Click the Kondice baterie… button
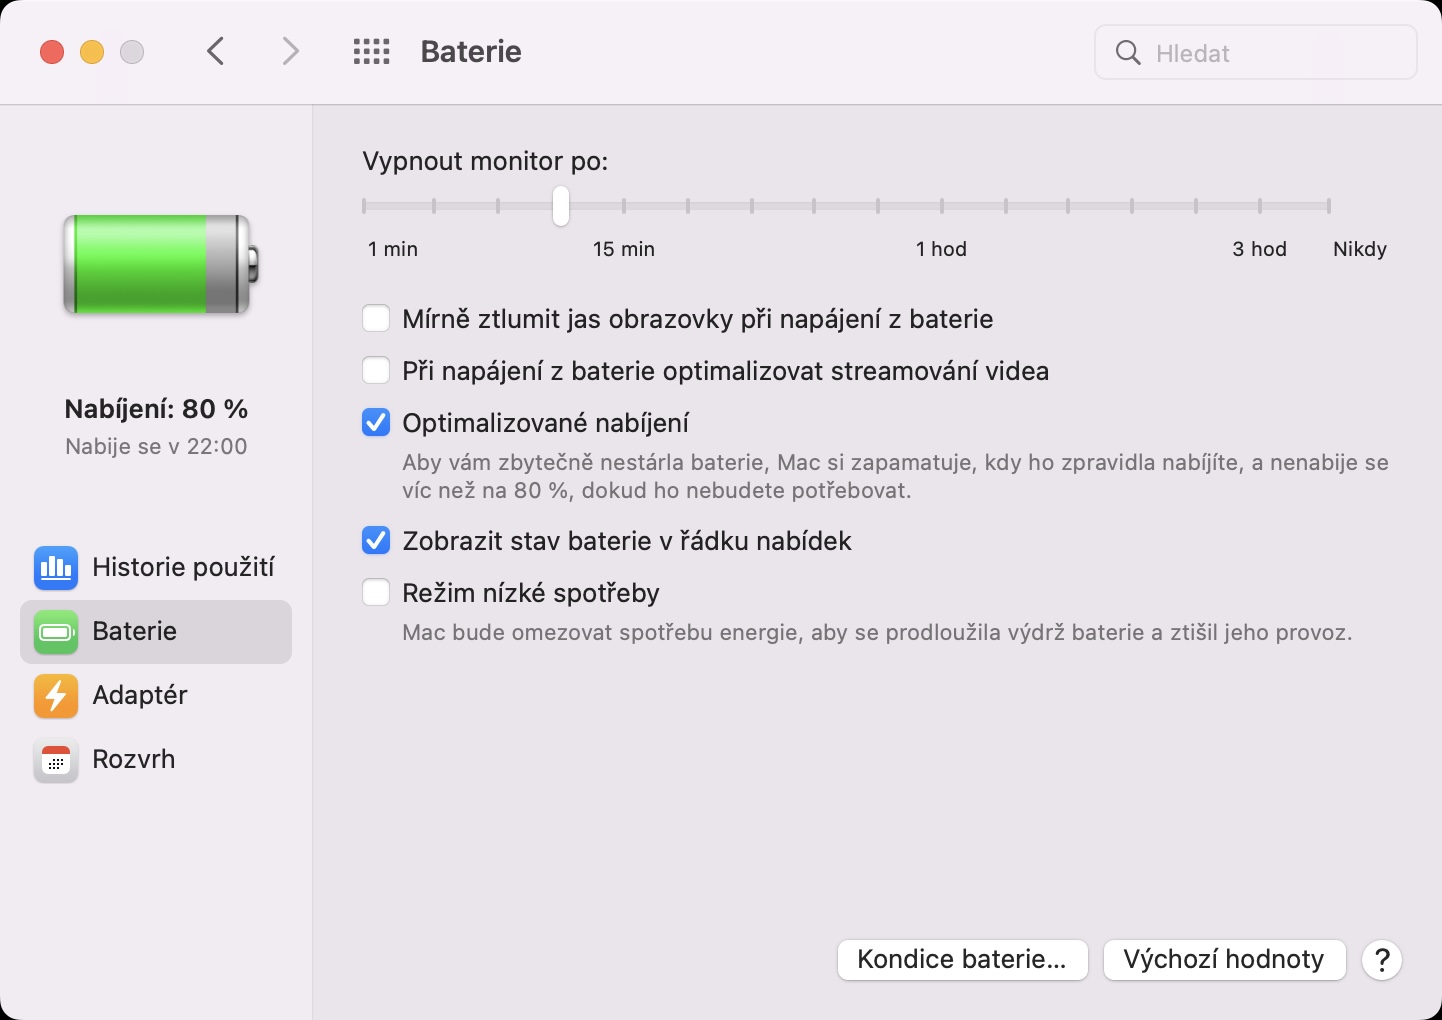This screenshot has height=1020, width=1442. 962,960
